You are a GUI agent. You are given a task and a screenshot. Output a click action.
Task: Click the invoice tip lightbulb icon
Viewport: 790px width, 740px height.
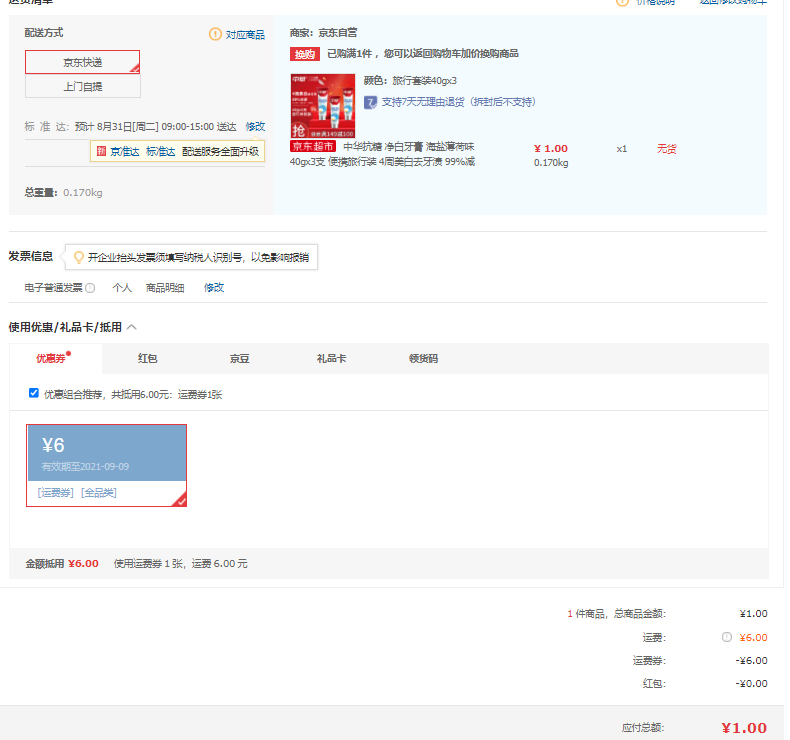click(79, 257)
